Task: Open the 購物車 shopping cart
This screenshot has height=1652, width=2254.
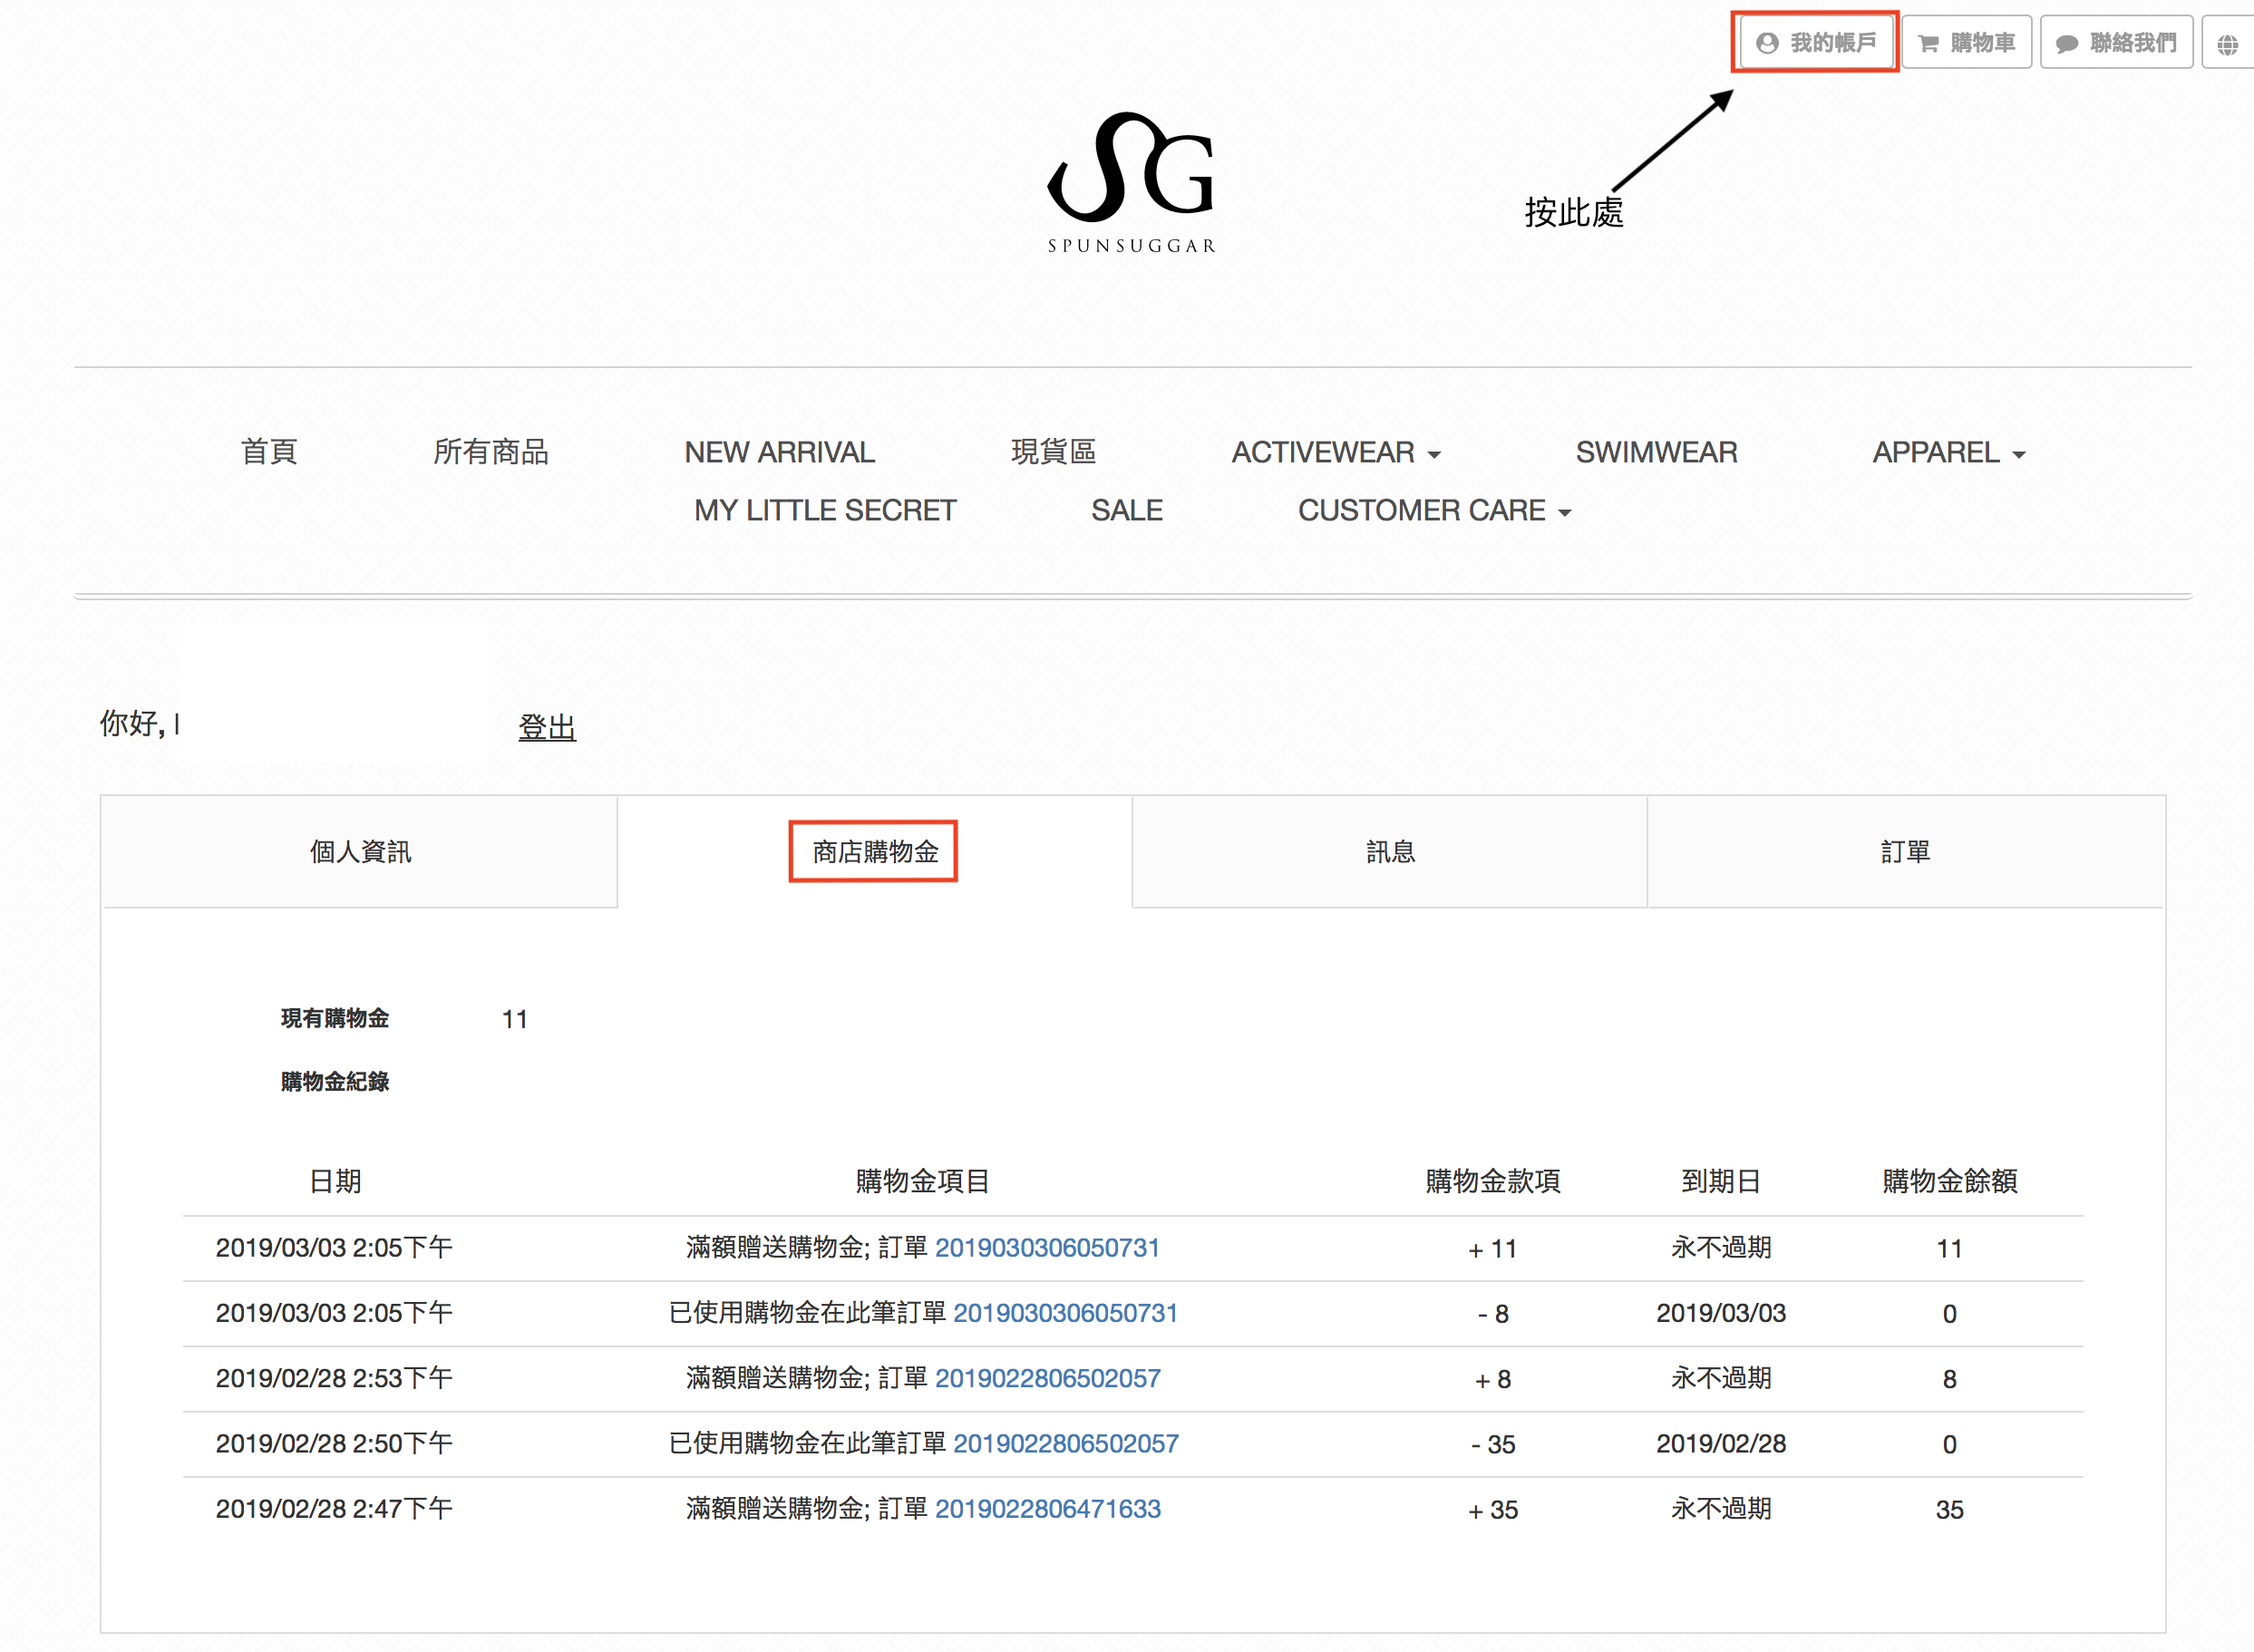Action: pos(1966,42)
